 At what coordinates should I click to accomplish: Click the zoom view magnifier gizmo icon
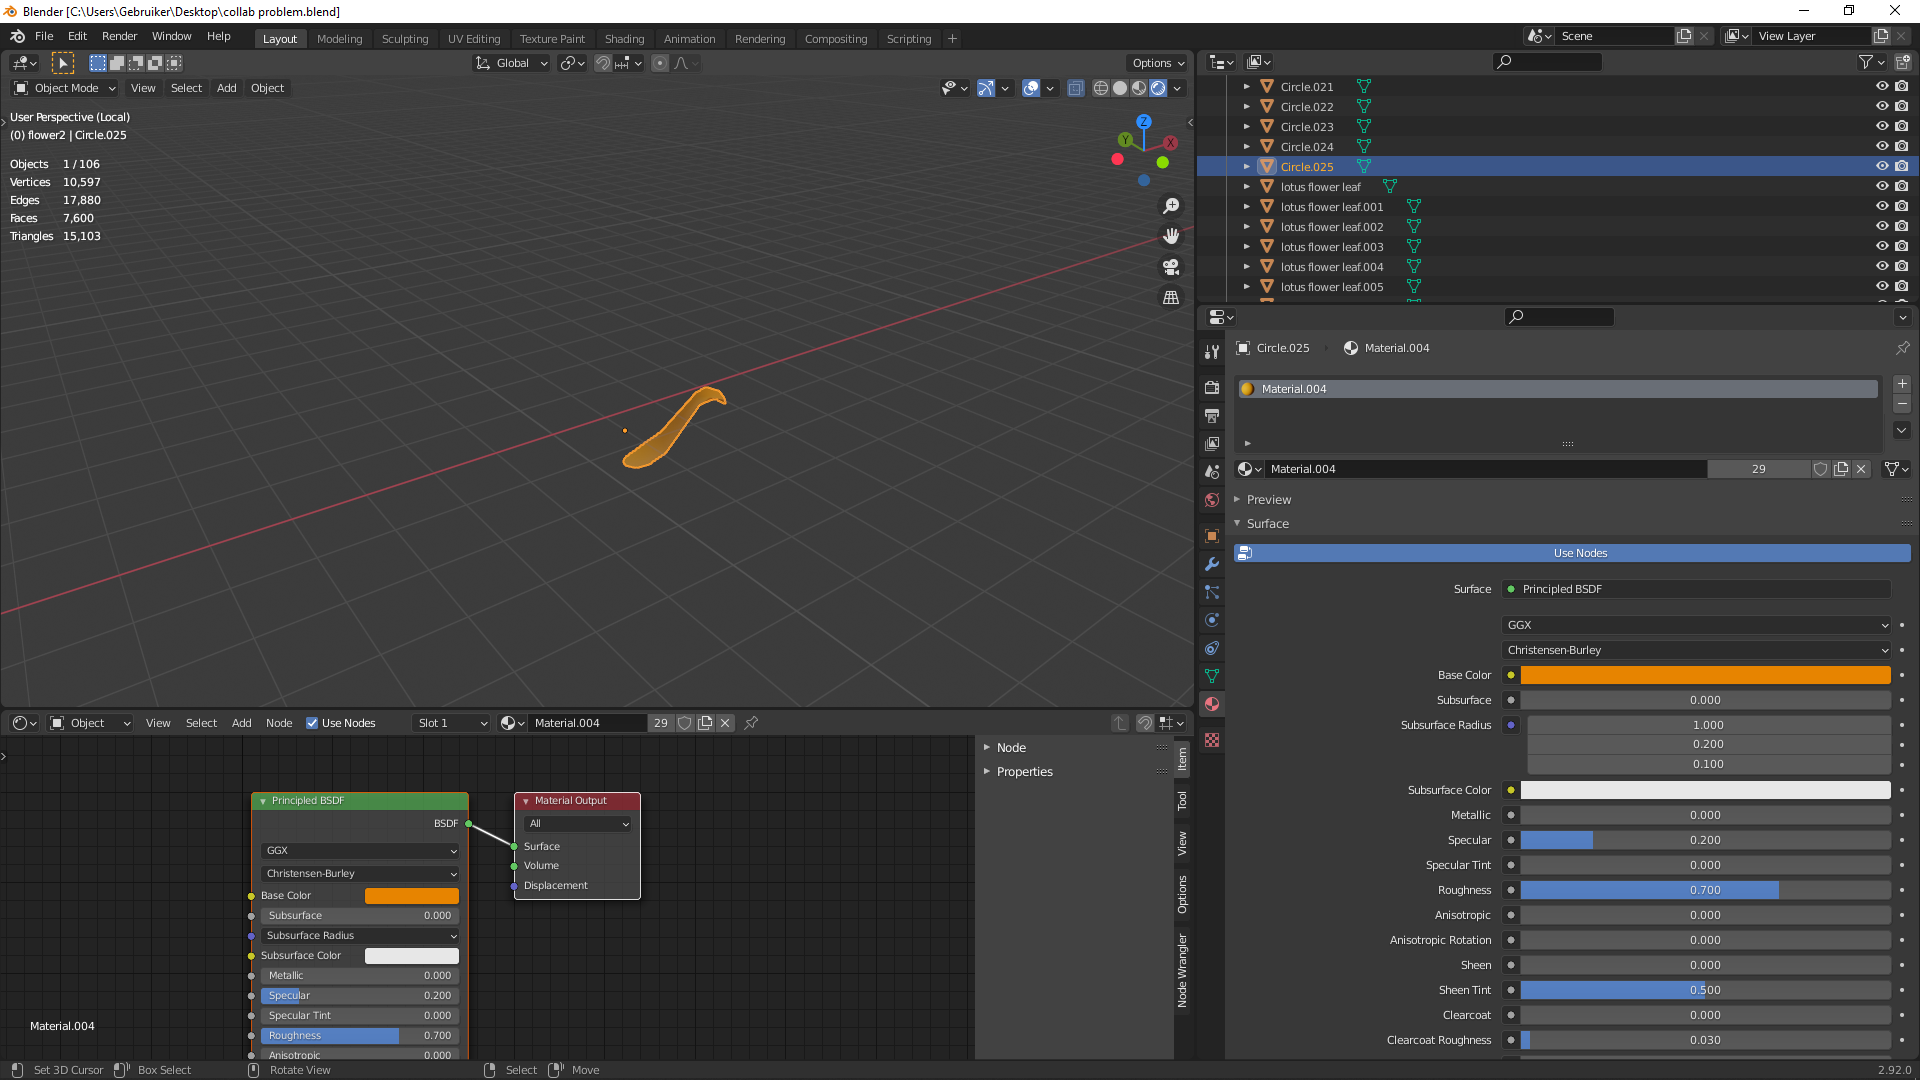pyautogui.click(x=1171, y=206)
